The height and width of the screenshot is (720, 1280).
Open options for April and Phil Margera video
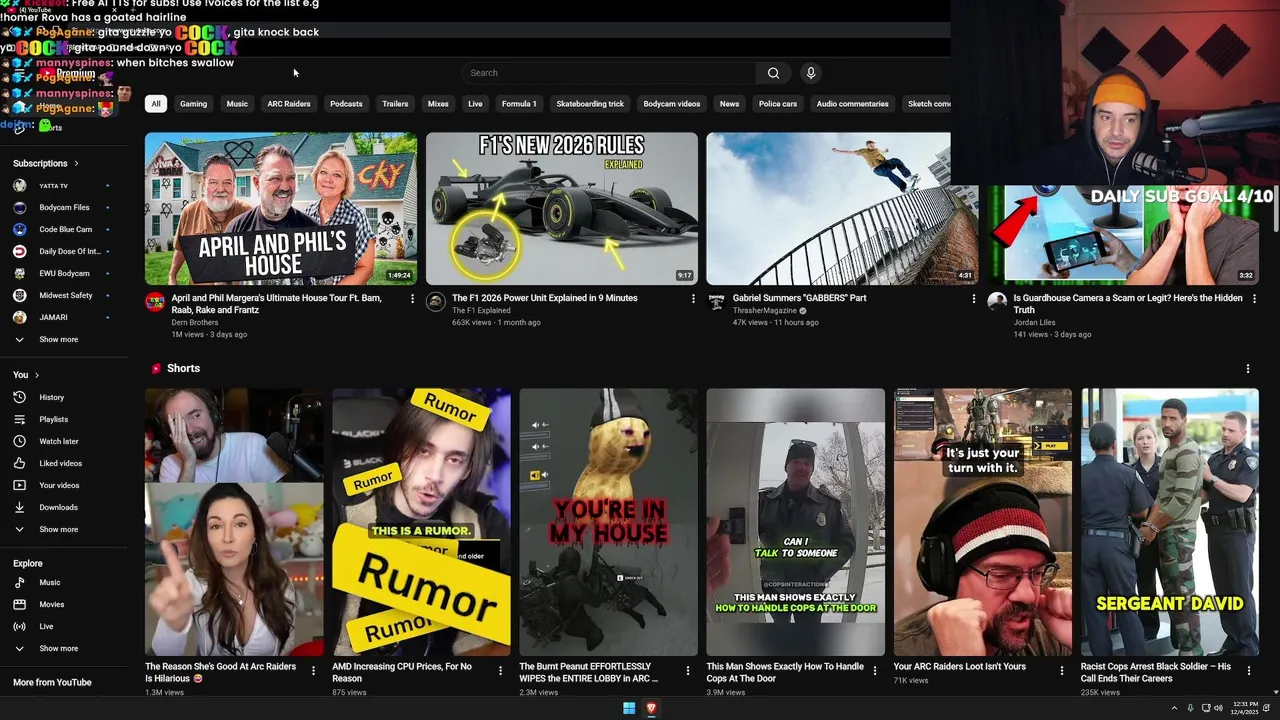412,298
